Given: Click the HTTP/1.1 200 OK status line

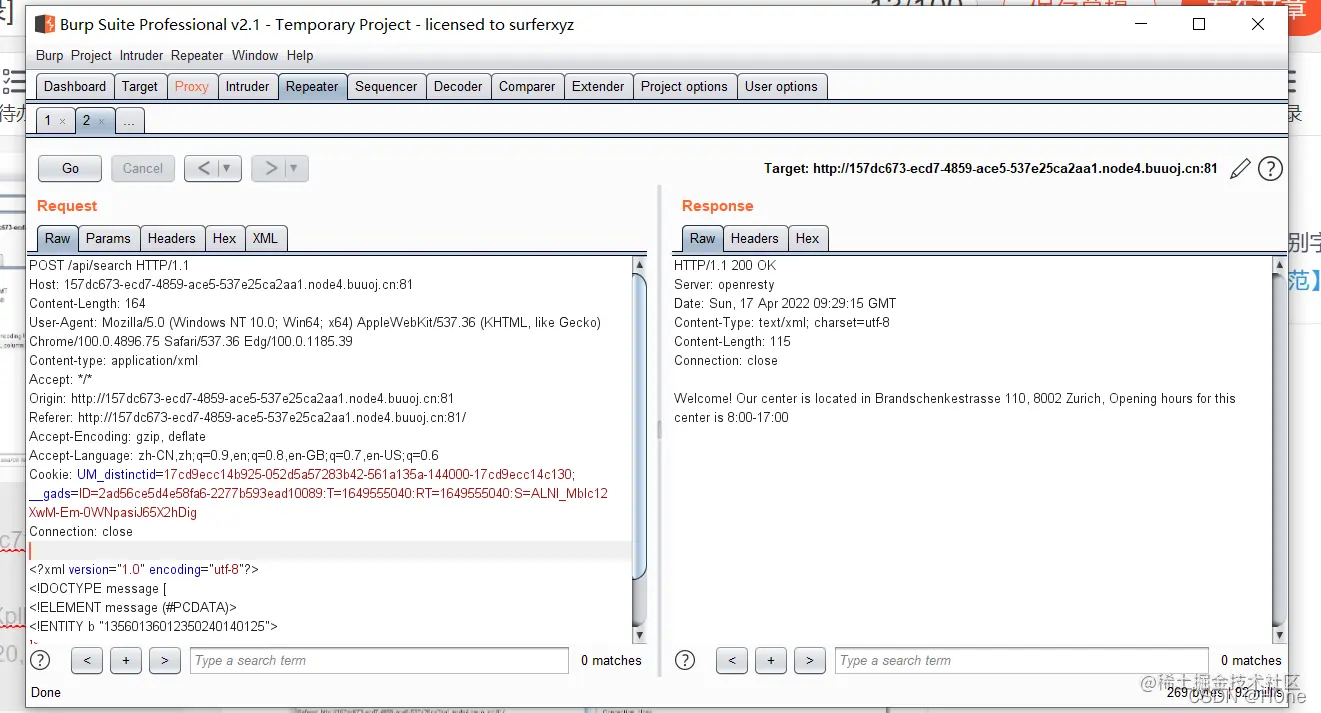Looking at the screenshot, I should coord(725,266).
